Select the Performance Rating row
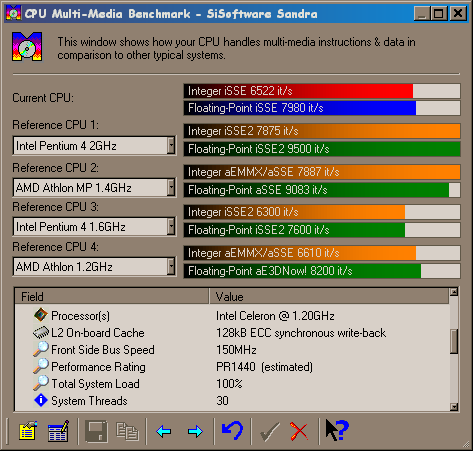This screenshot has width=473, height=451. pyautogui.click(x=232, y=367)
